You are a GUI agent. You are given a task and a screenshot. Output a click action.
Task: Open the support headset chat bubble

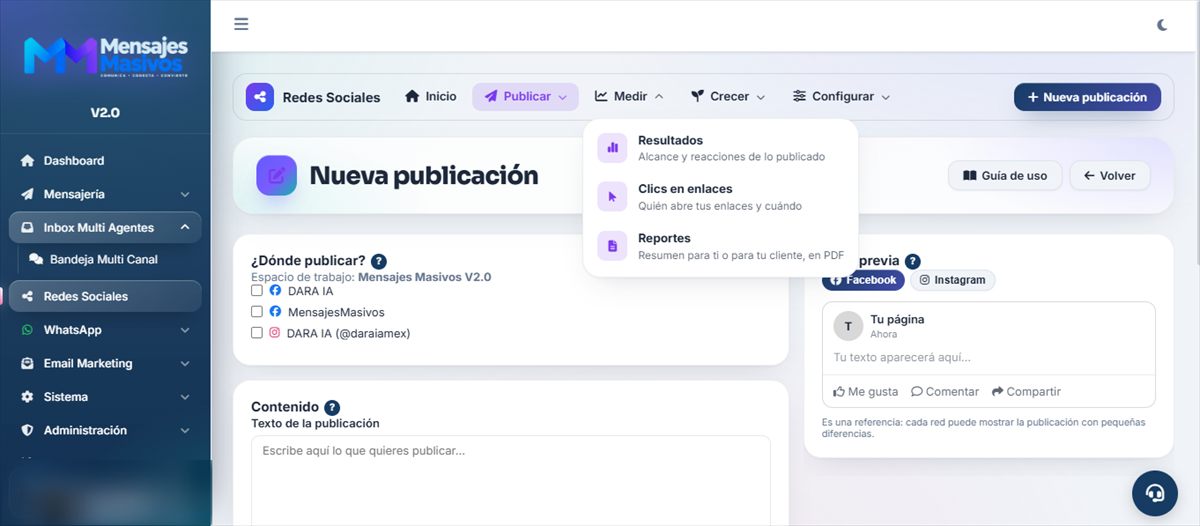pyautogui.click(x=1155, y=493)
